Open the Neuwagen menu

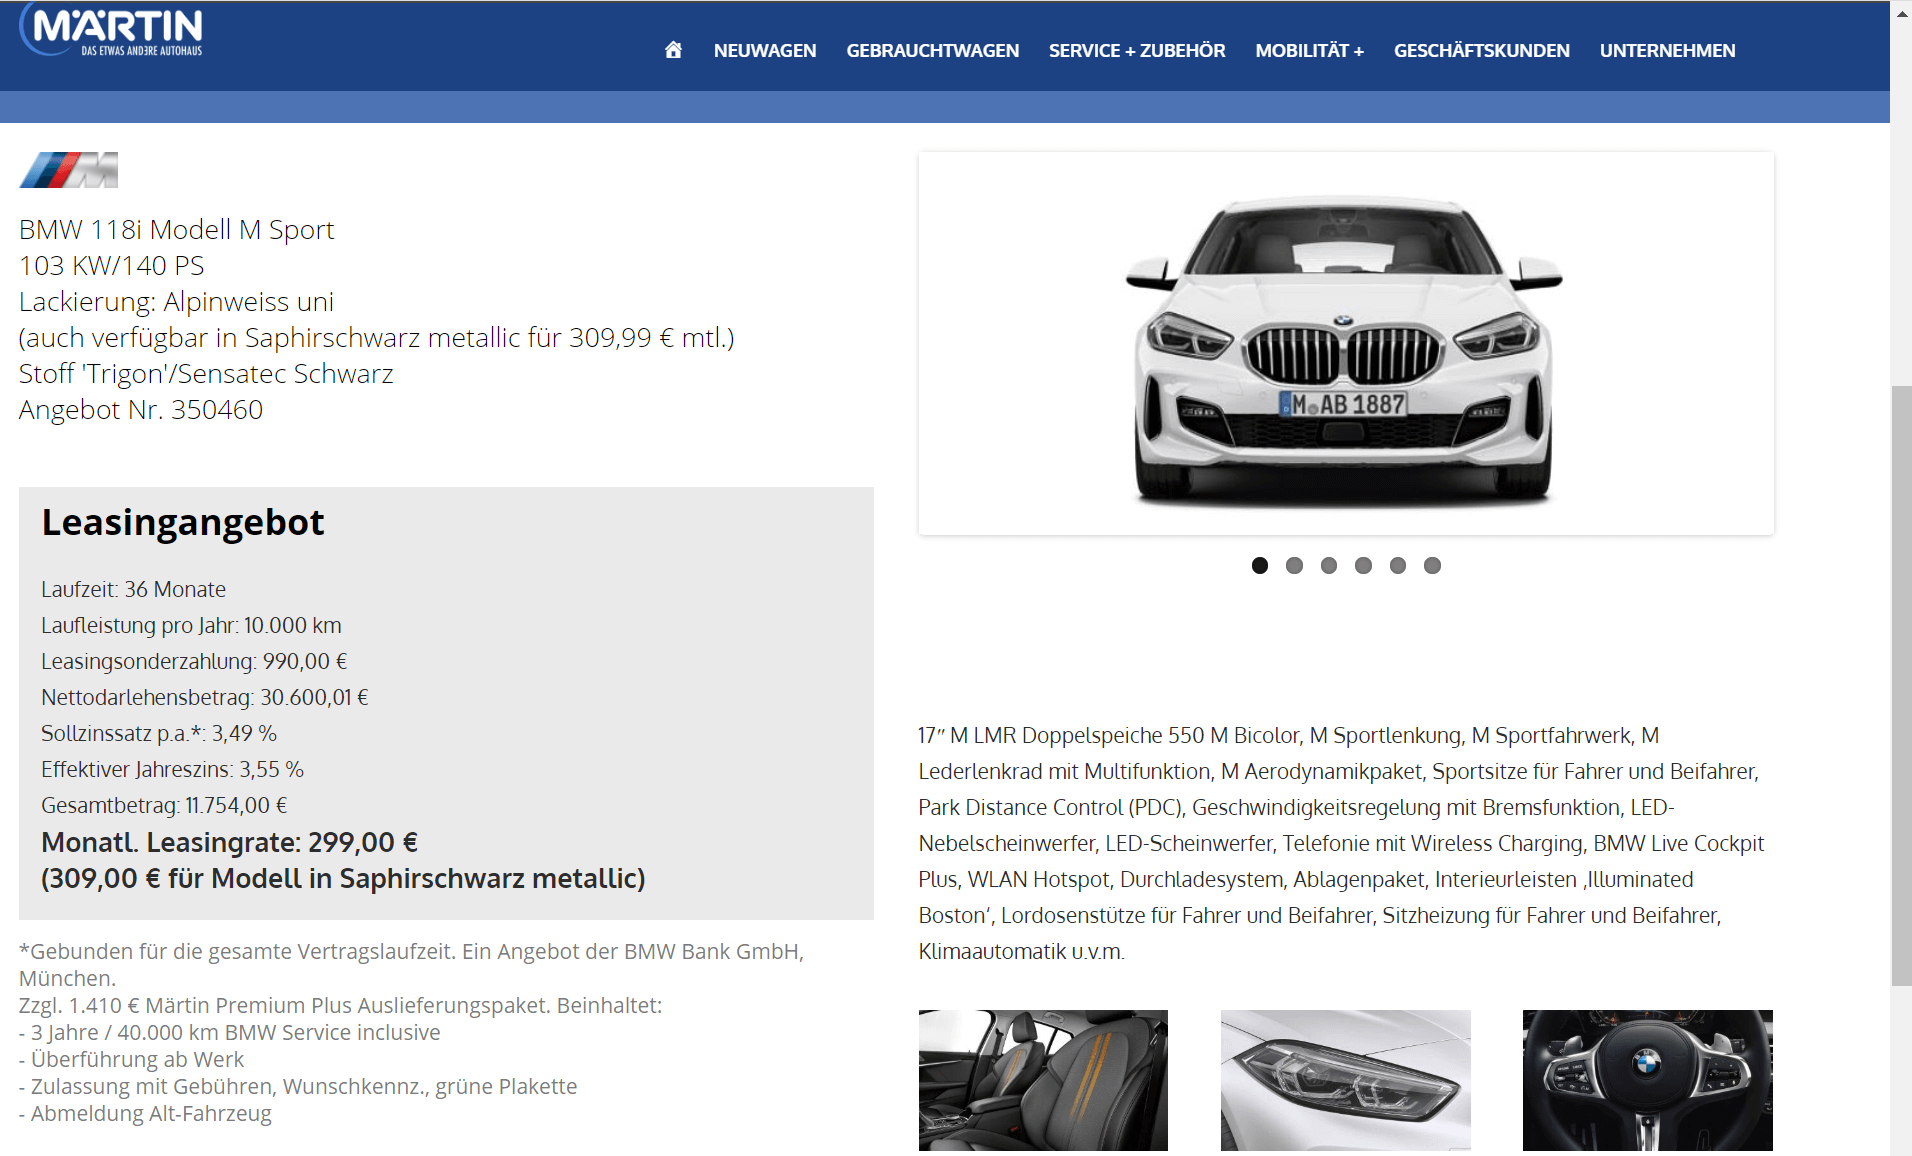pos(765,51)
